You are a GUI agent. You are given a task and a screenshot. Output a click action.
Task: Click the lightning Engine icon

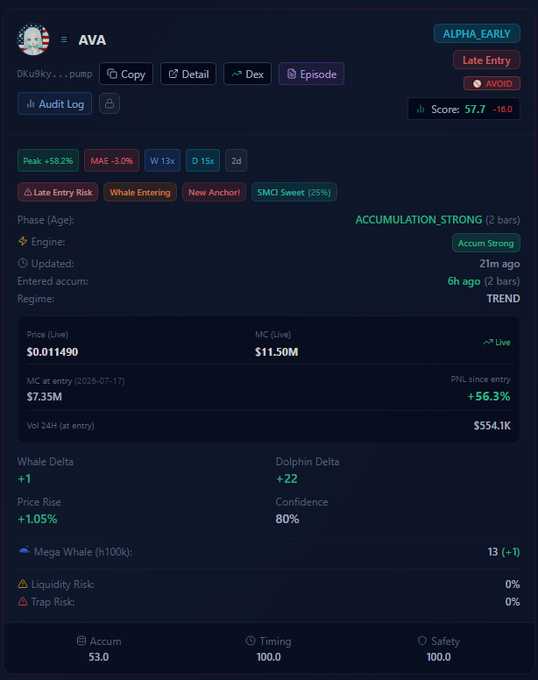click(23, 241)
